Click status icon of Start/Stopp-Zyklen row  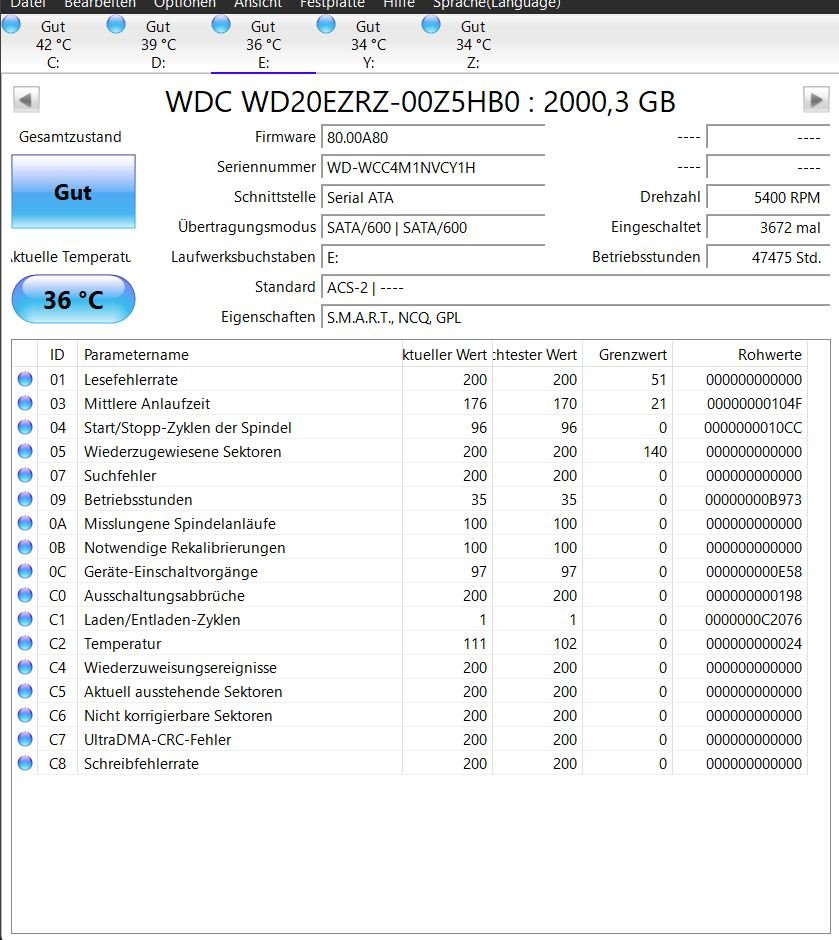25,427
